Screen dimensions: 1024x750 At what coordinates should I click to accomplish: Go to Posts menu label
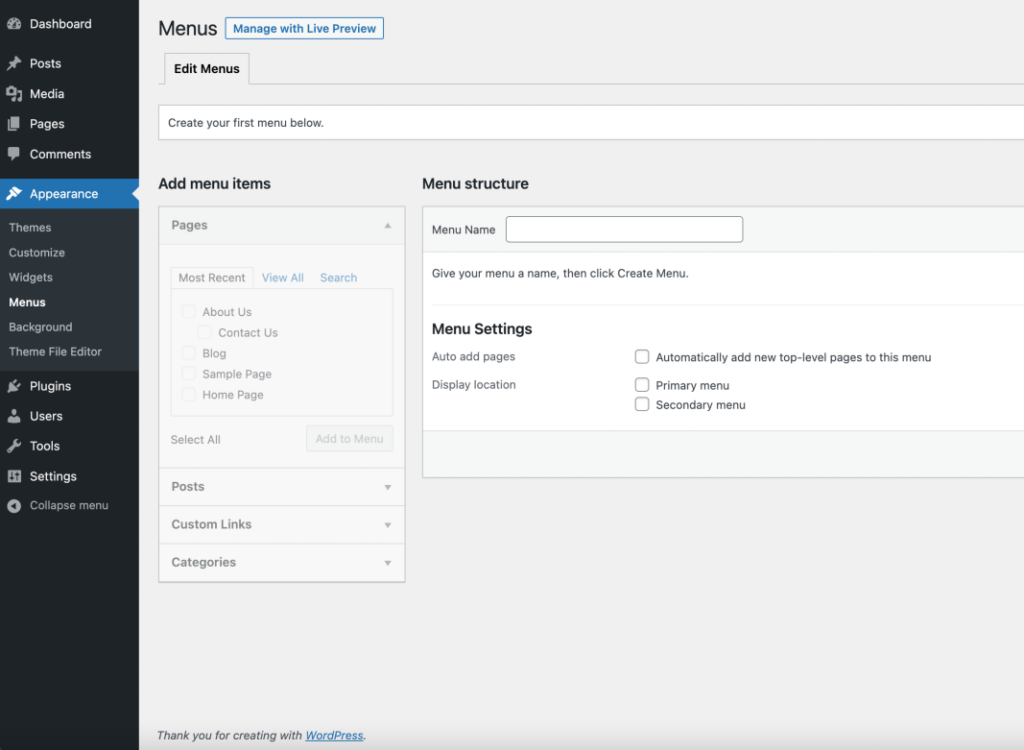[45, 63]
